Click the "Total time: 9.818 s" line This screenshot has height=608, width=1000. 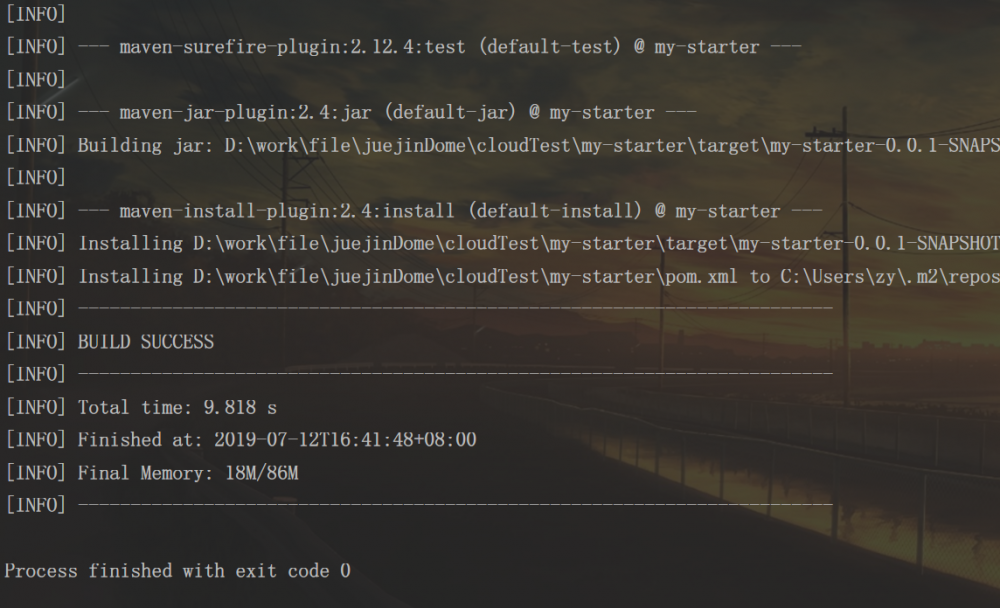[x=178, y=407]
